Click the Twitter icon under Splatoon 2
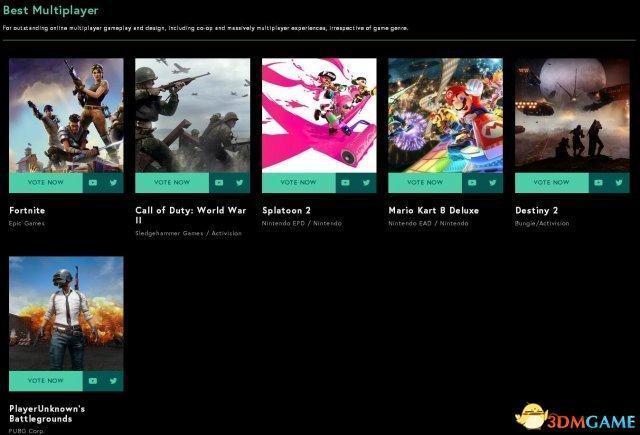Viewport: 640px width, 435px height. 367,182
